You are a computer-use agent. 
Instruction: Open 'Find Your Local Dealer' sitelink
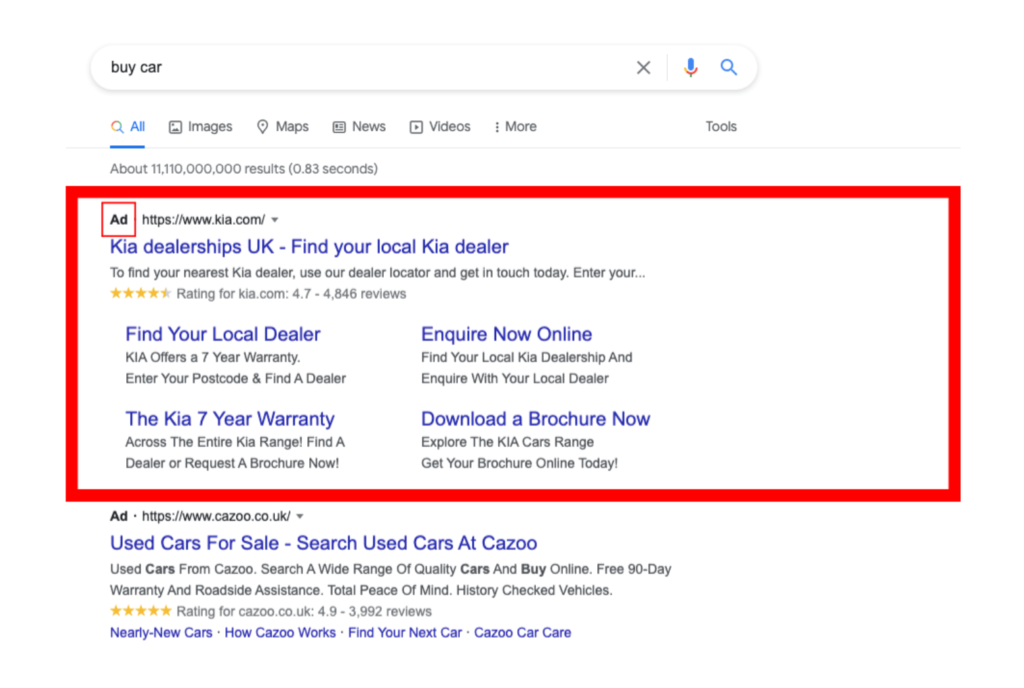point(223,334)
